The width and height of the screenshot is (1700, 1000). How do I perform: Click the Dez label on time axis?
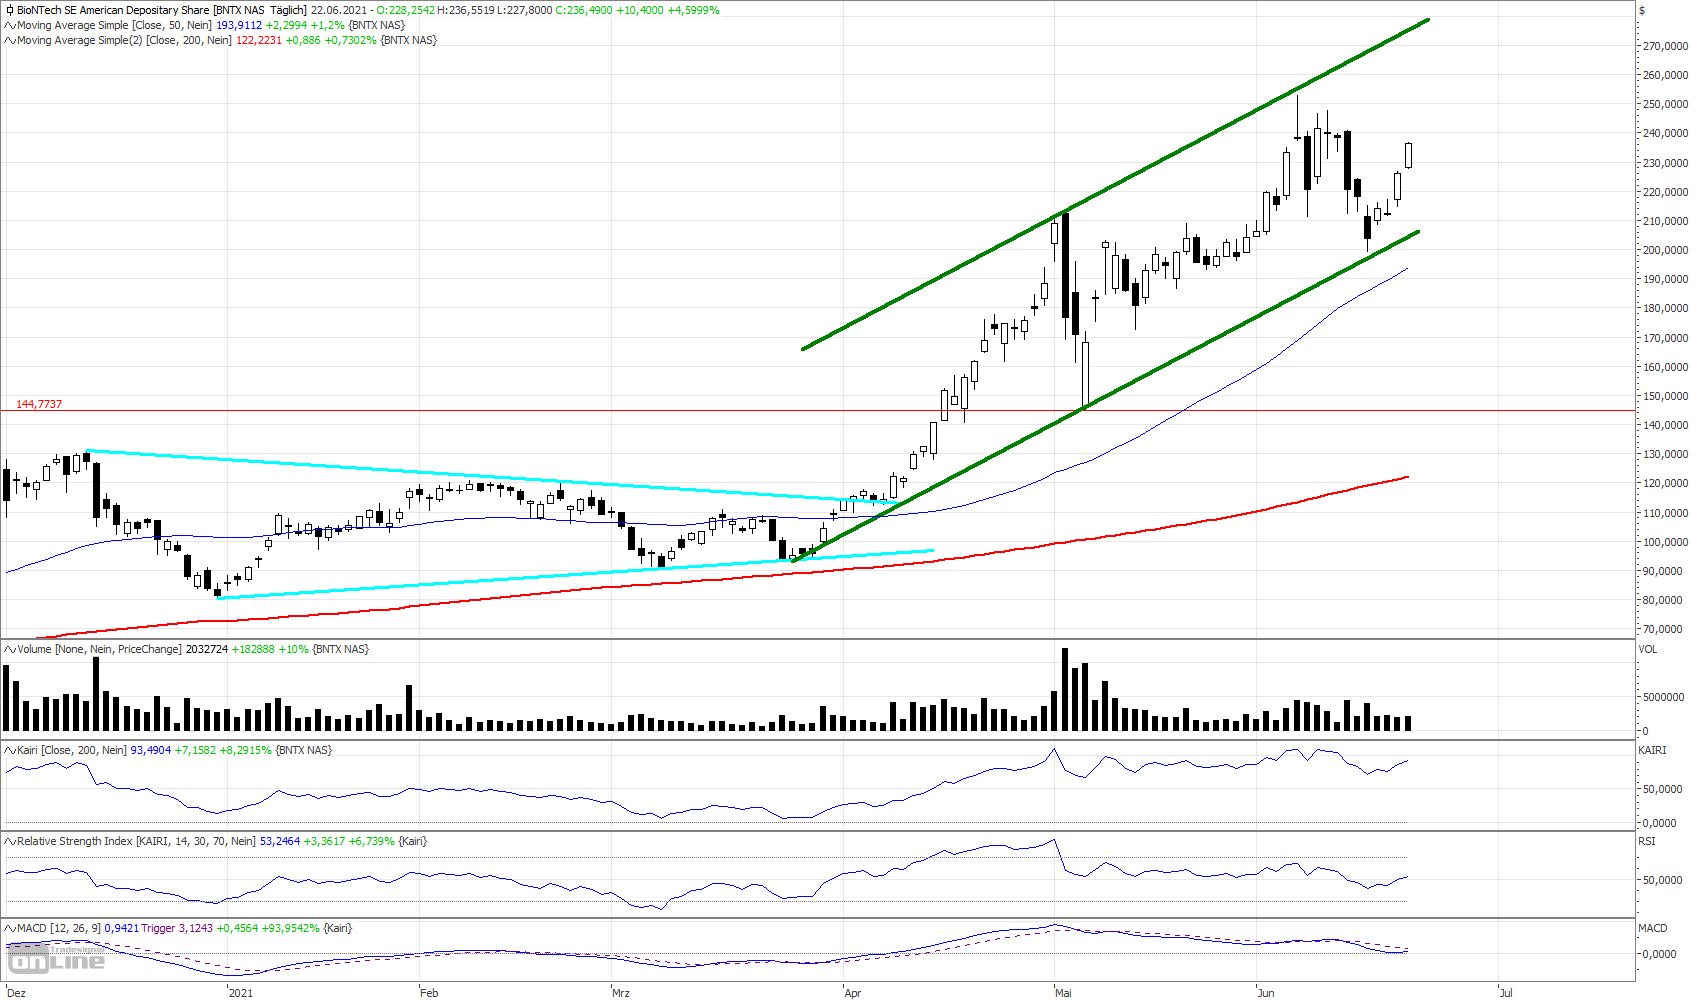pyautogui.click(x=16, y=993)
